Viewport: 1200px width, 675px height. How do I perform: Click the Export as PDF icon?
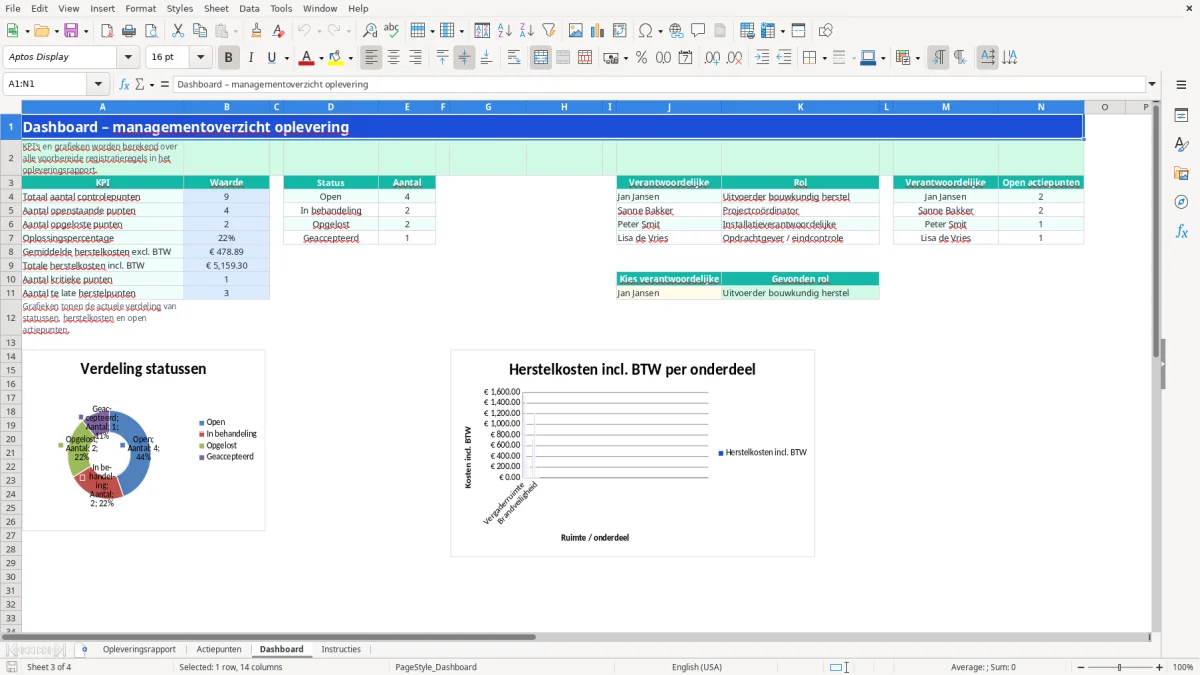[x=107, y=31]
